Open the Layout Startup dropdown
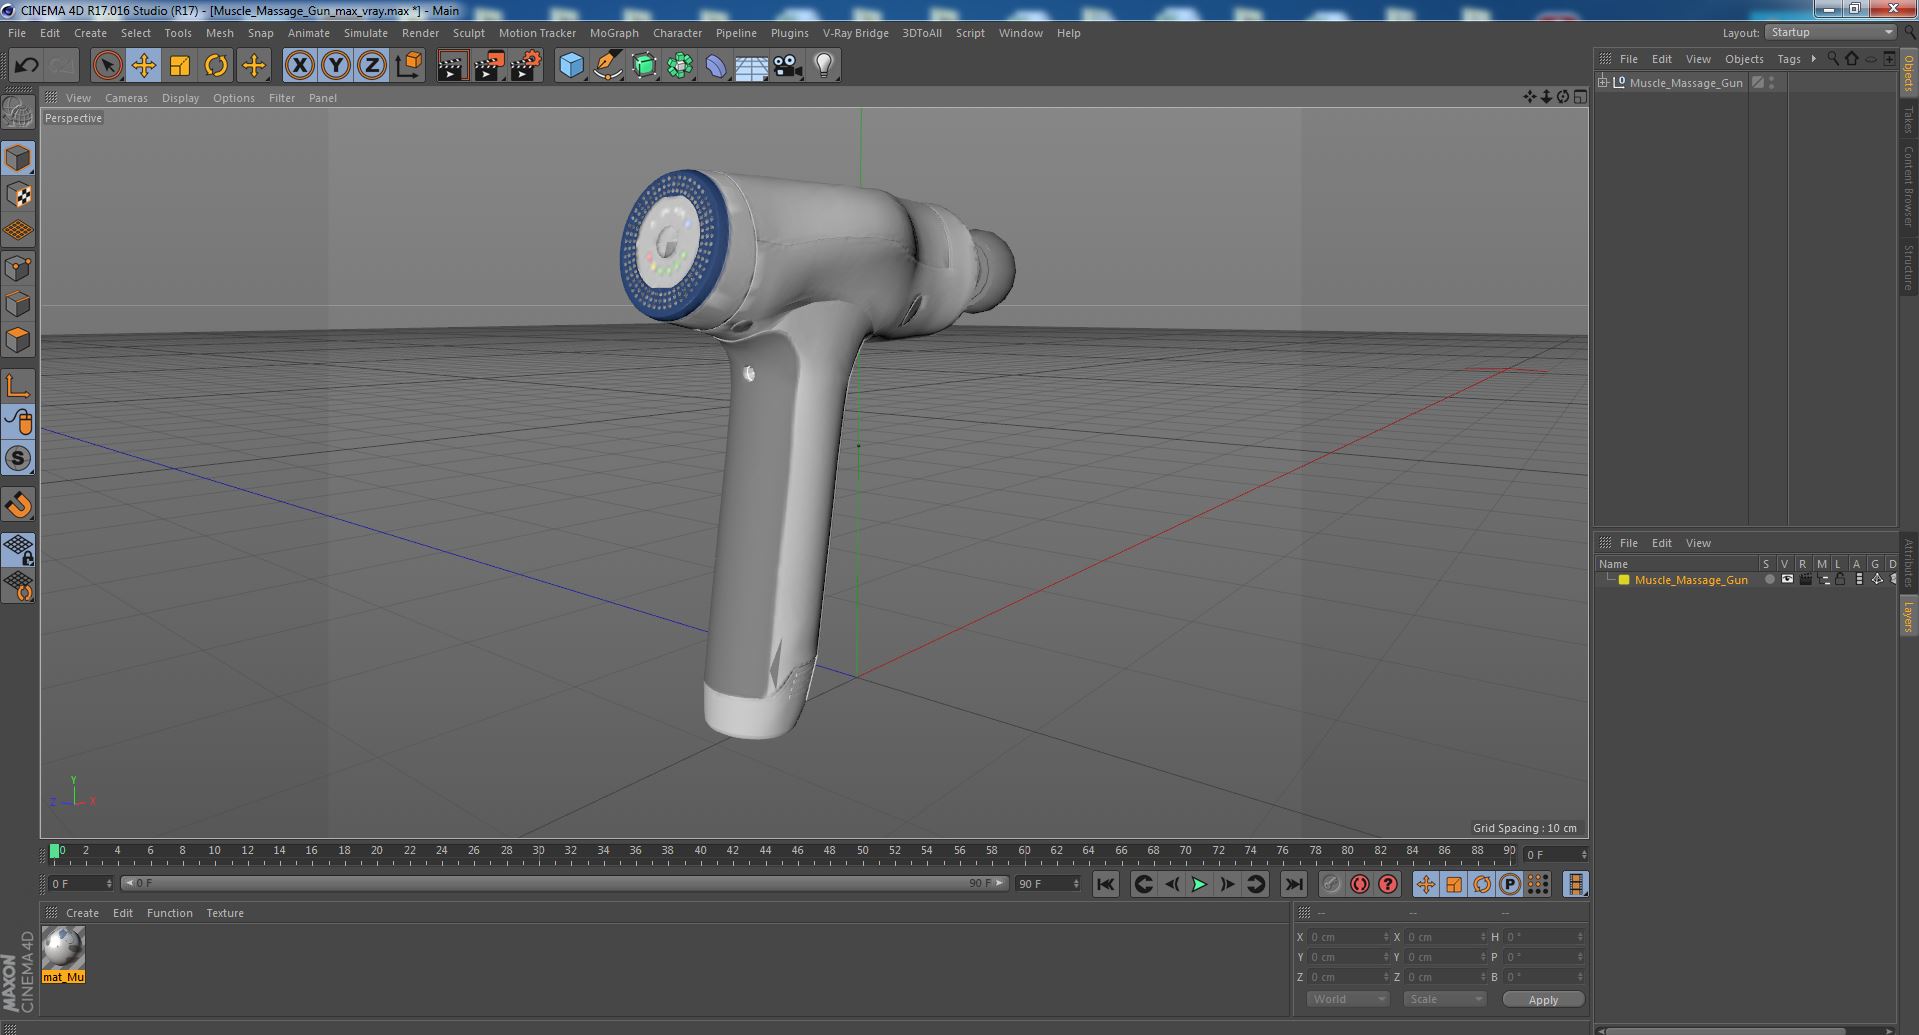This screenshot has width=1919, height=1035. coord(1830,33)
